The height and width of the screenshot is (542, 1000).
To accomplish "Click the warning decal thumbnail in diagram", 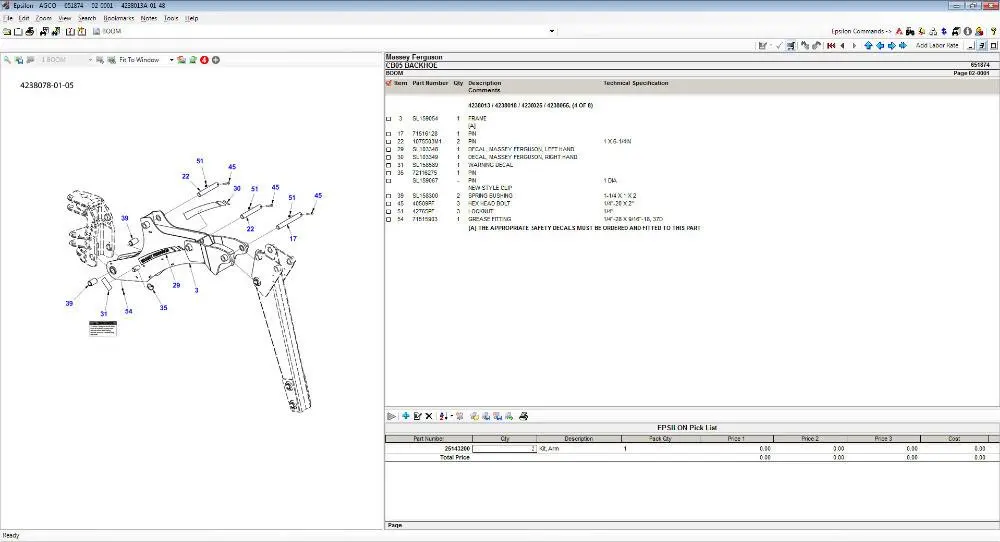I will (103, 329).
